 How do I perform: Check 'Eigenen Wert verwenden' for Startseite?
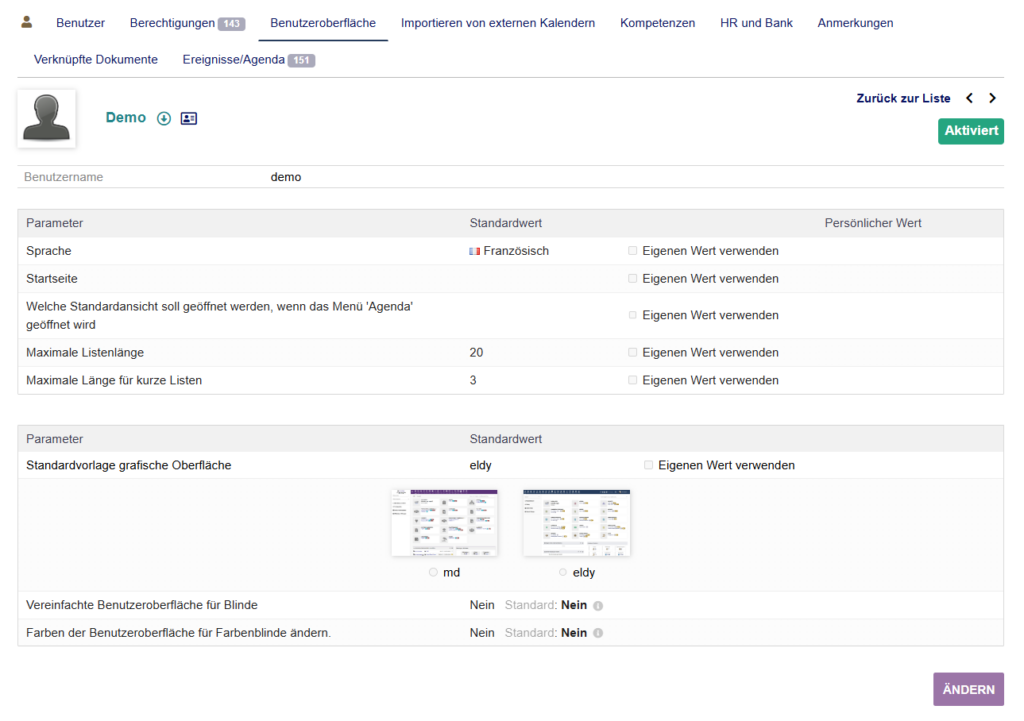tap(633, 279)
